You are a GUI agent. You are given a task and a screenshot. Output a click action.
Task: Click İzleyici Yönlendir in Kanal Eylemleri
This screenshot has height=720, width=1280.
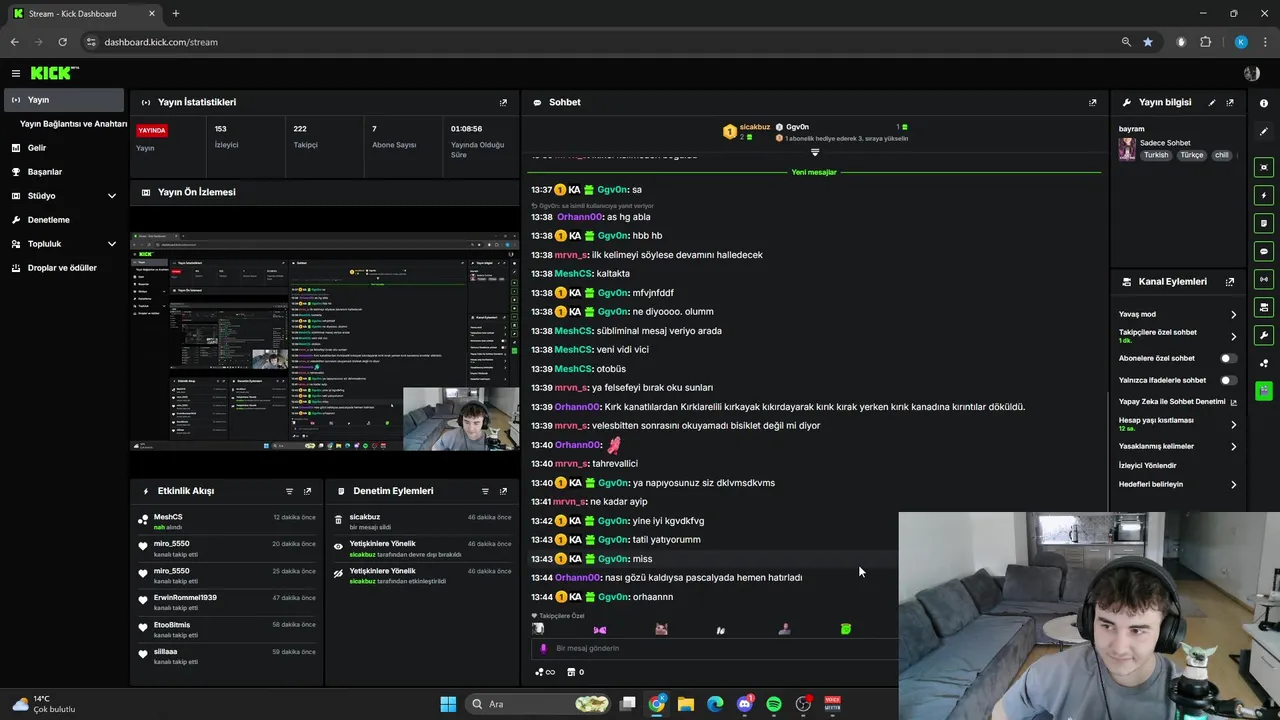(1147, 465)
